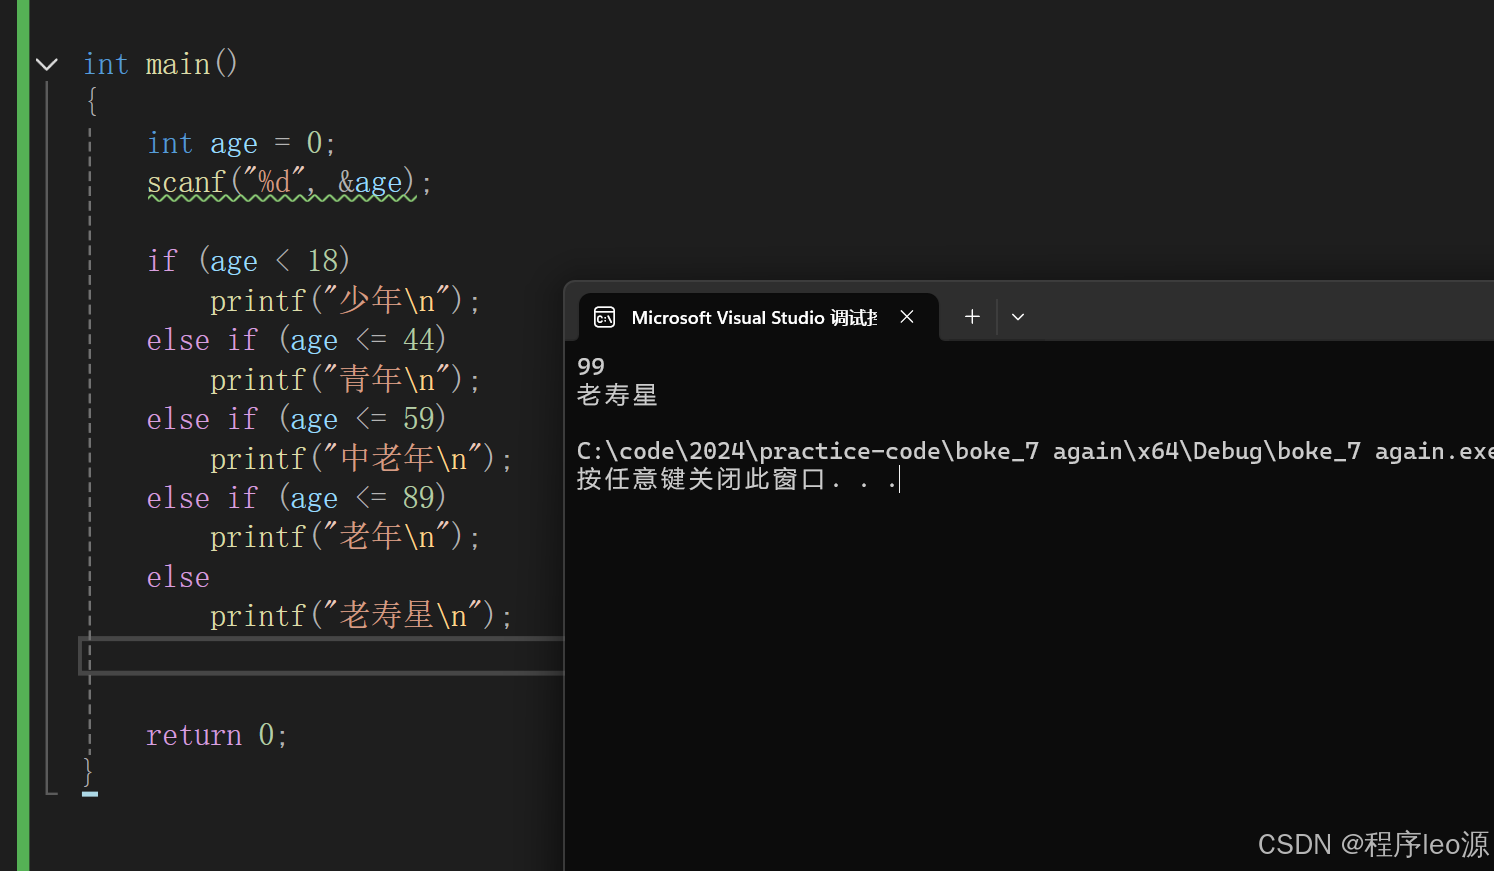Click the printf("少年\n") statement
Viewport: 1494px width, 871px height.
345,300
